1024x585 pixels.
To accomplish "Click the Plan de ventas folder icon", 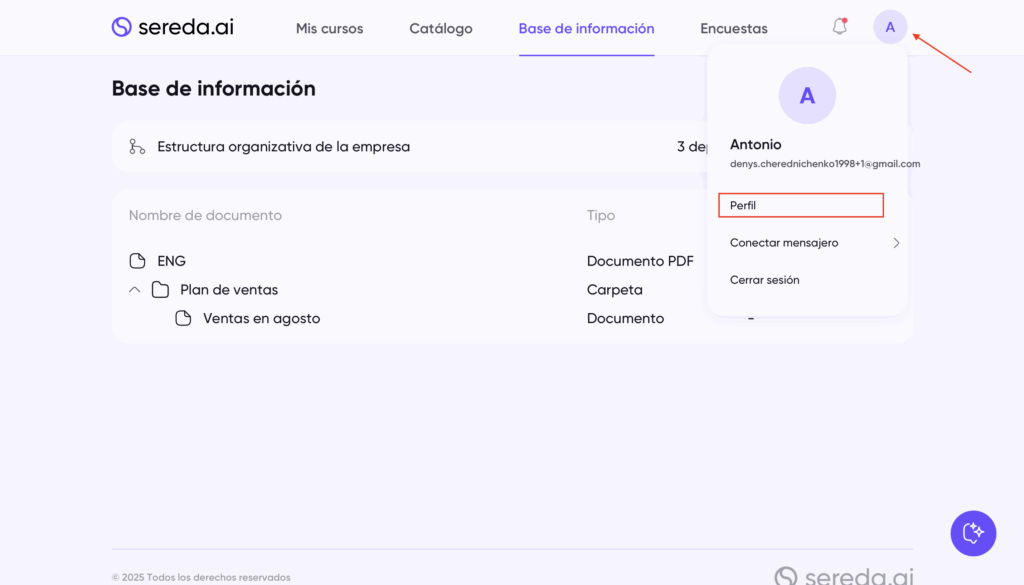I will pos(160,290).
